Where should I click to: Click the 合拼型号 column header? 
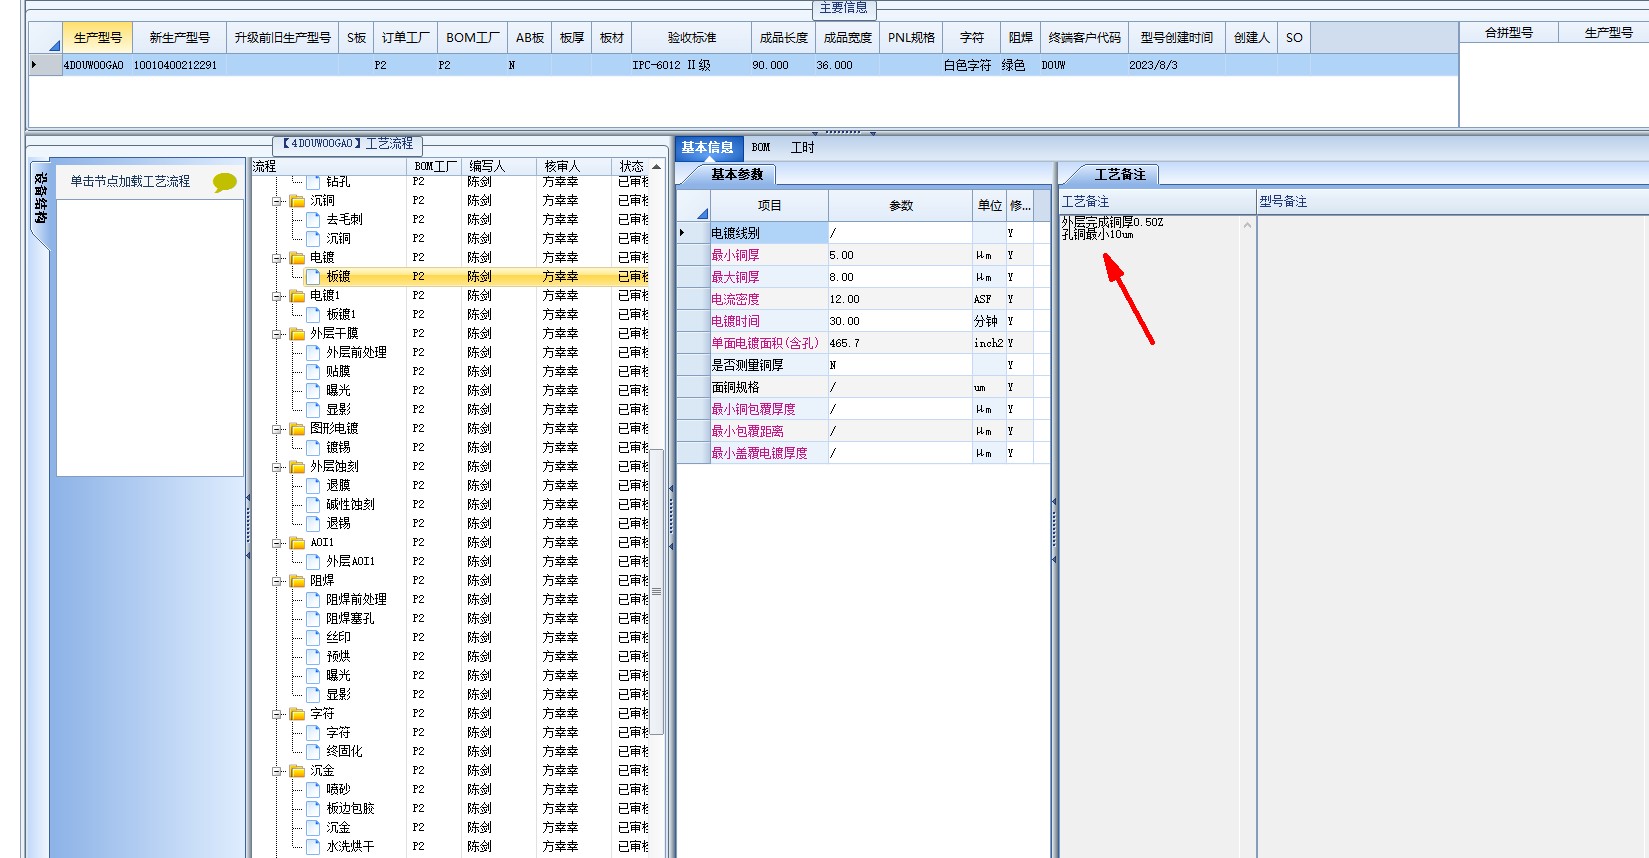click(1509, 33)
